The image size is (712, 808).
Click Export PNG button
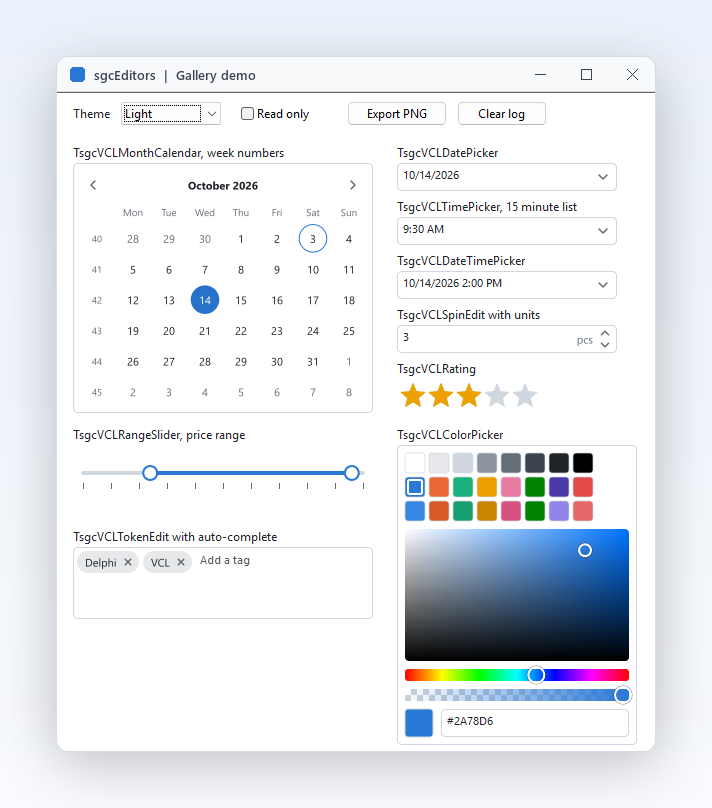pos(397,113)
